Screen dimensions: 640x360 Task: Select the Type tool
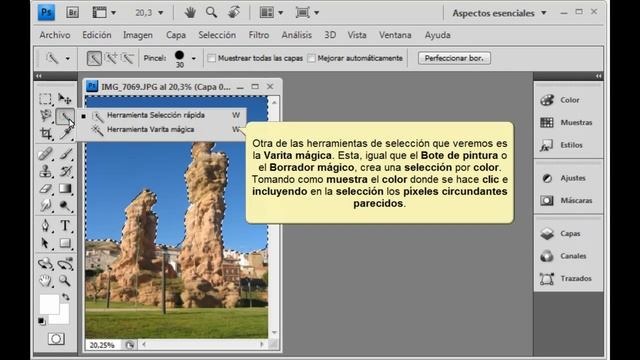[x=65, y=226]
